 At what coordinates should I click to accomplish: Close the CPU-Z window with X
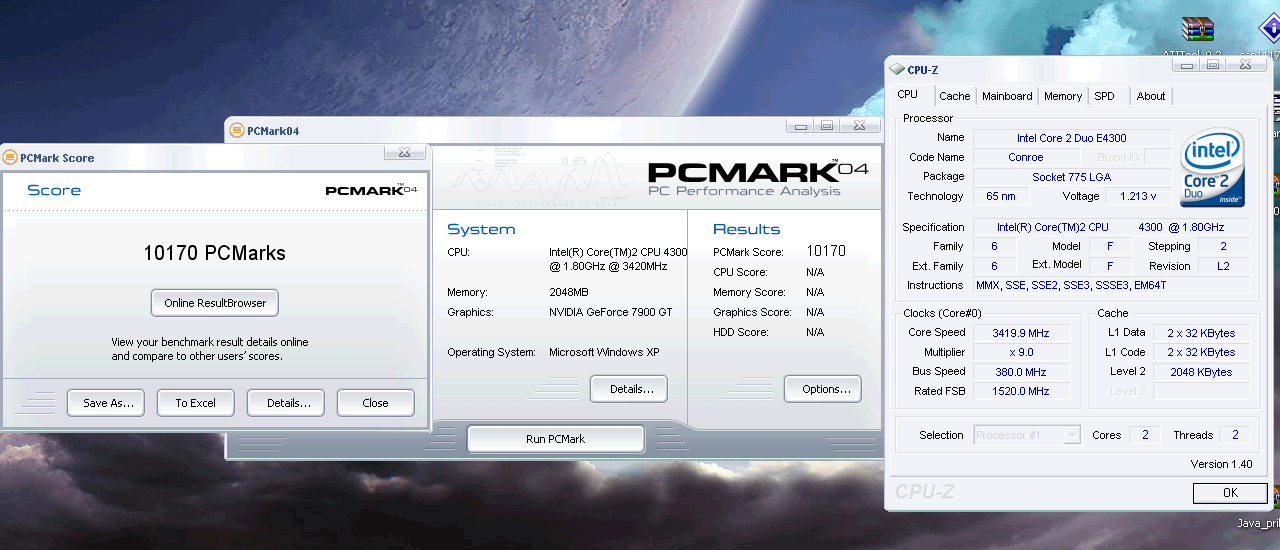1246,64
